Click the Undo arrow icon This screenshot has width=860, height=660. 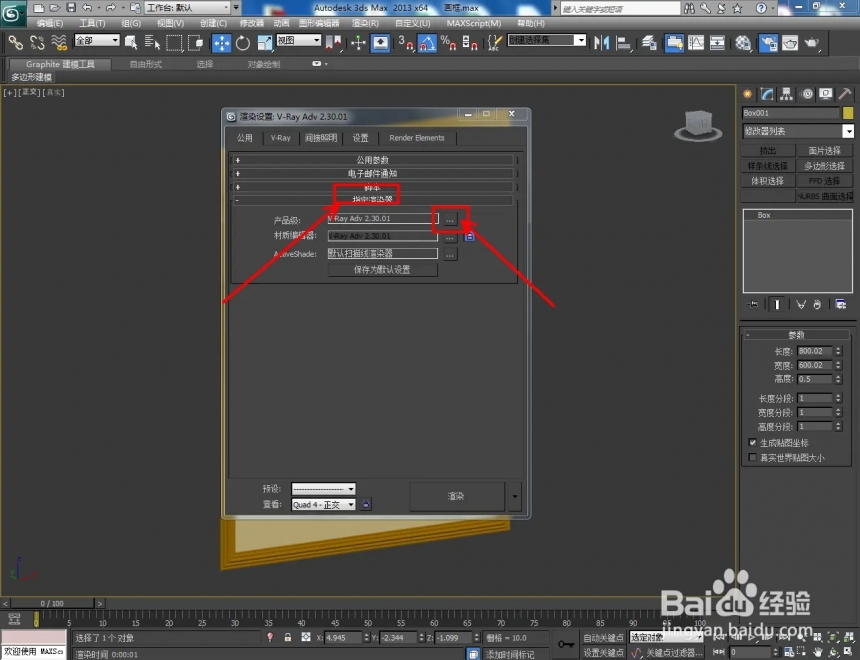(87, 8)
